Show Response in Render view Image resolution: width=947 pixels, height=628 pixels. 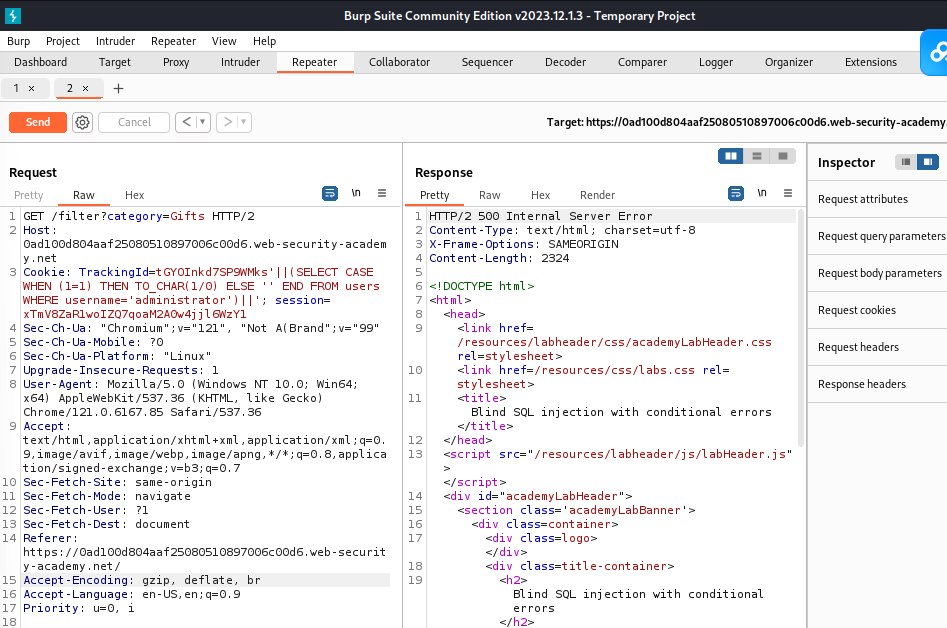pos(597,195)
